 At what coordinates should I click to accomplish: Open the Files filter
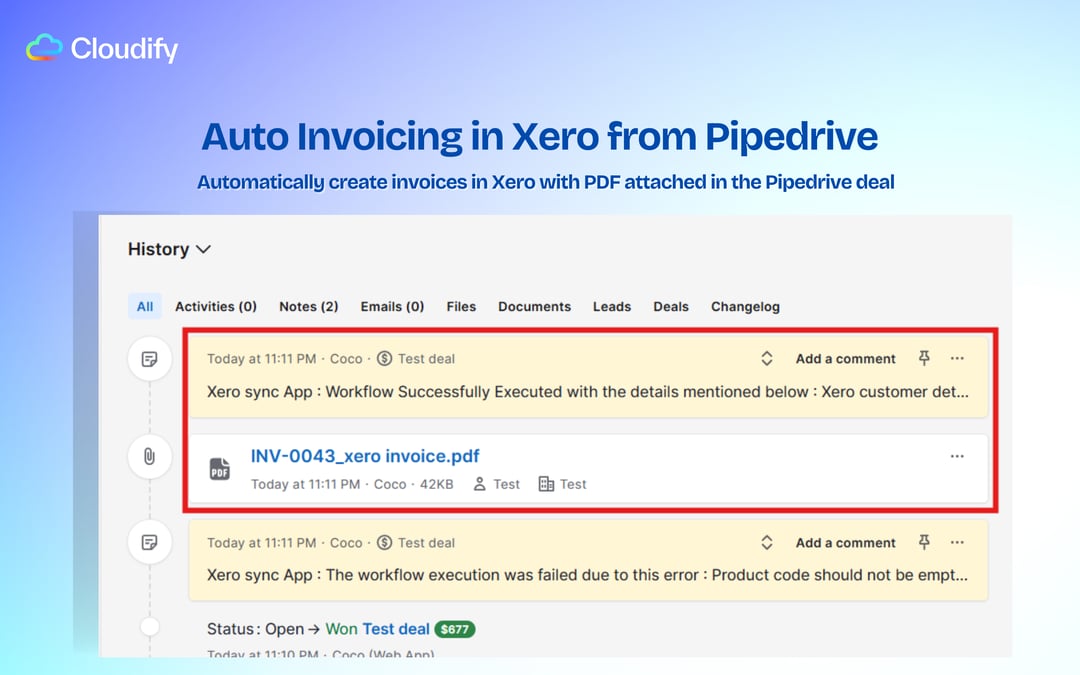(x=461, y=306)
